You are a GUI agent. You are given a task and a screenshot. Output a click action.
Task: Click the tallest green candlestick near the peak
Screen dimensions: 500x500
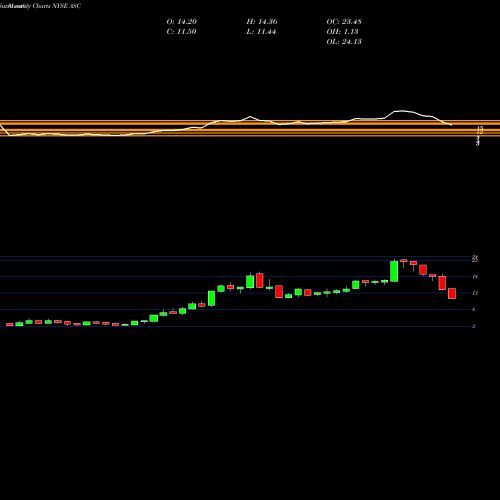(394, 271)
